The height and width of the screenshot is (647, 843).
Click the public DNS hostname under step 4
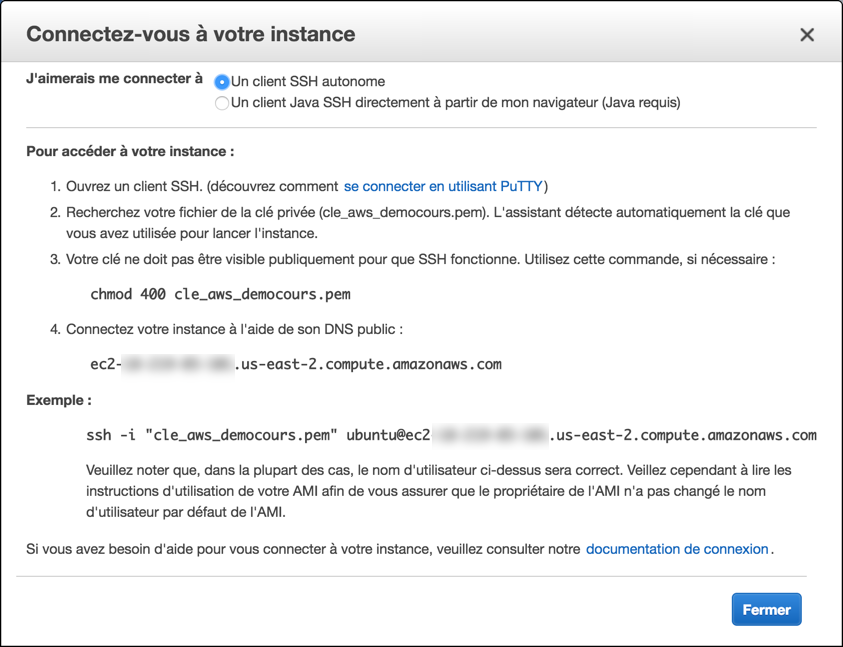[296, 364]
